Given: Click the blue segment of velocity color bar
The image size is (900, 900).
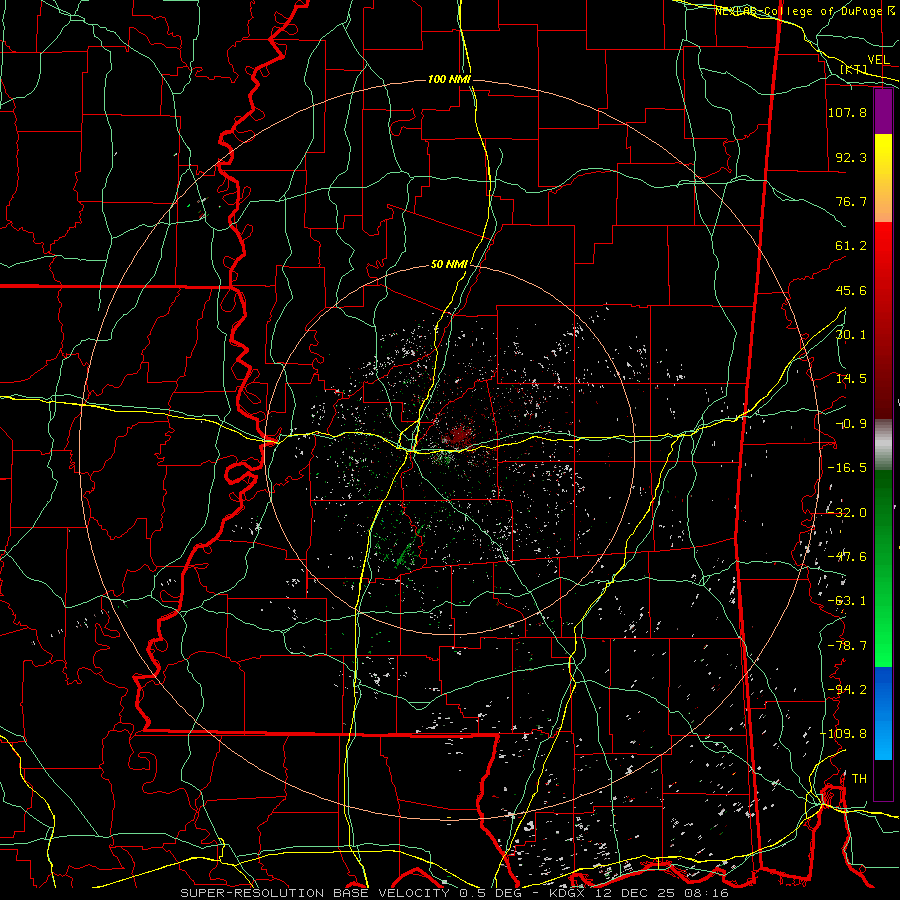Looking at the screenshot, I should point(883,713).
